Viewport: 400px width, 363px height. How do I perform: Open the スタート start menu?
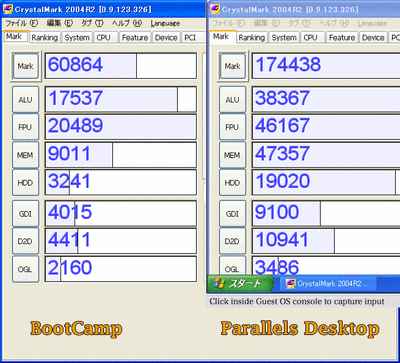(240, 284)
